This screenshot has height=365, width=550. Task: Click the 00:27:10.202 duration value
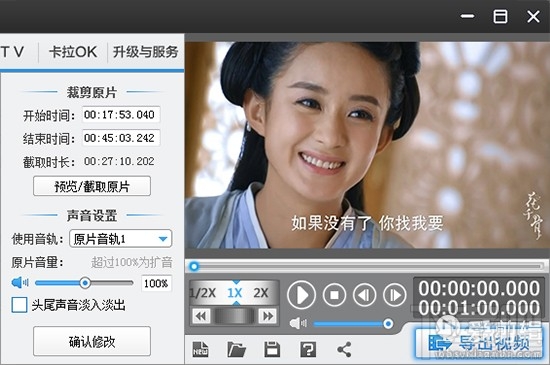click(119, 161)
